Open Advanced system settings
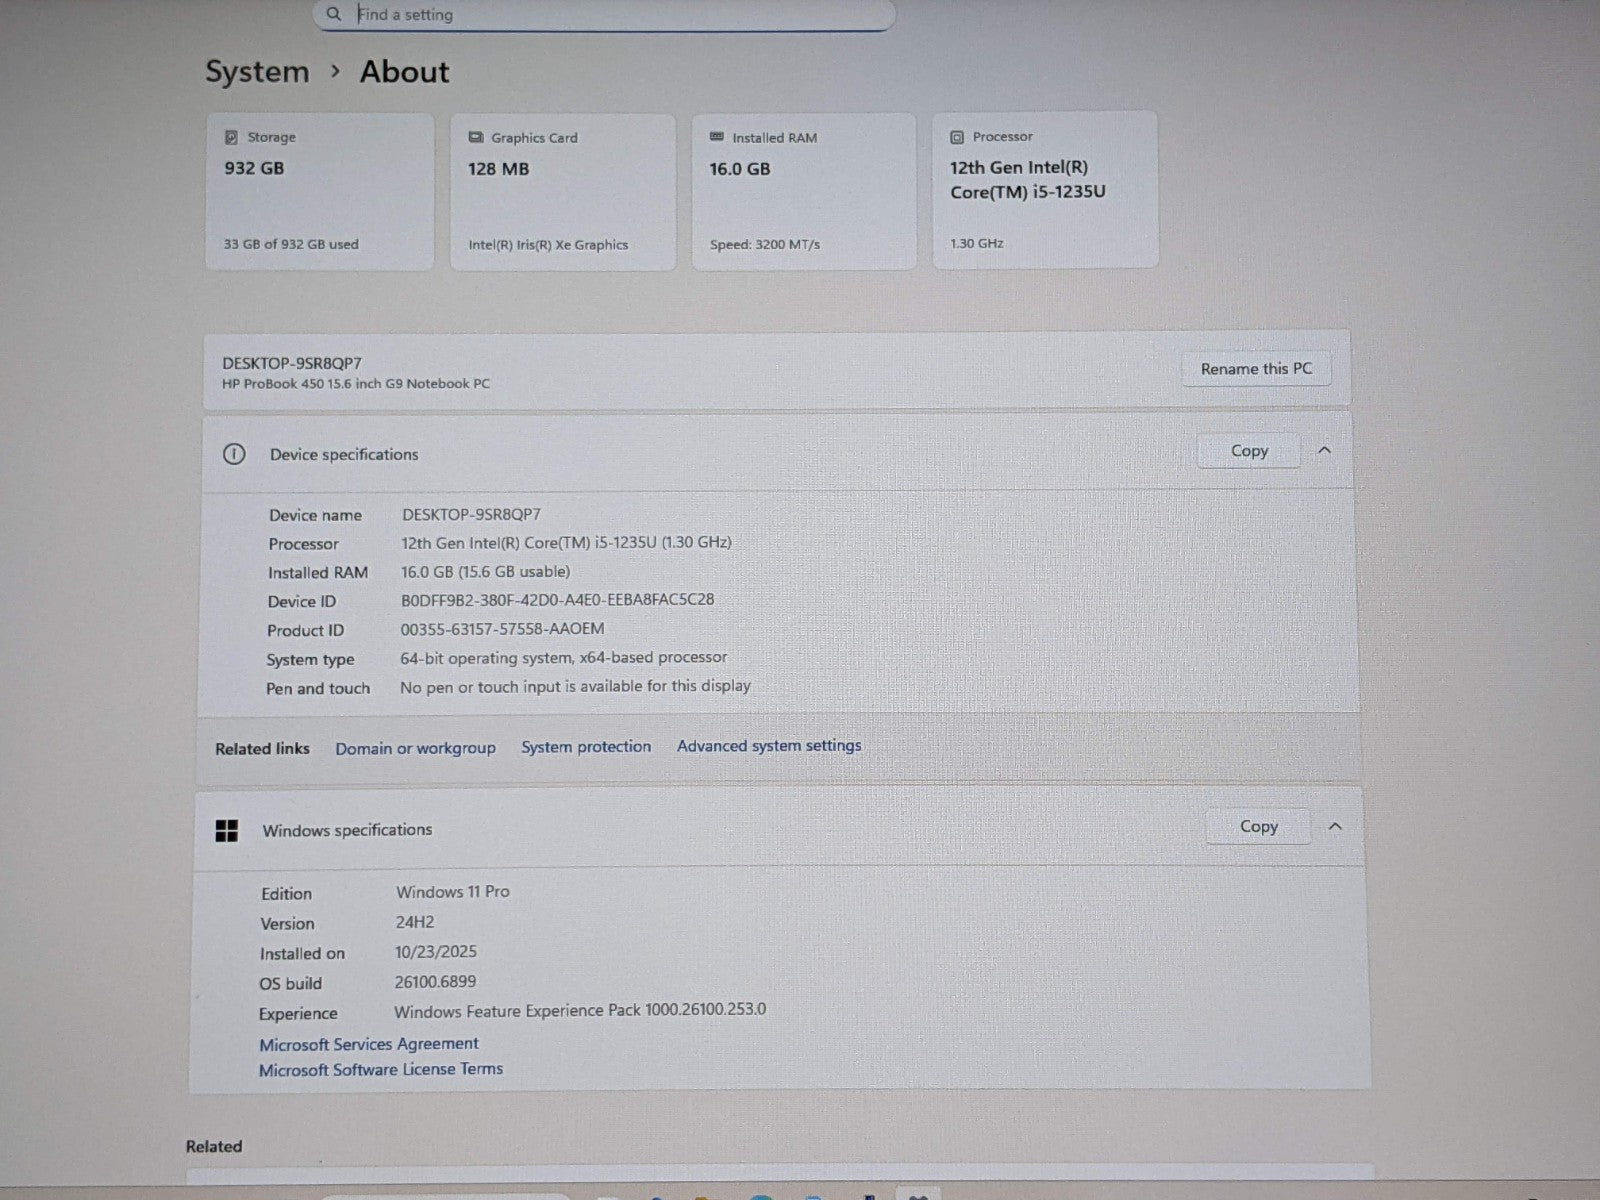Screen dimensions: 1600x1200 coord(768,746)
